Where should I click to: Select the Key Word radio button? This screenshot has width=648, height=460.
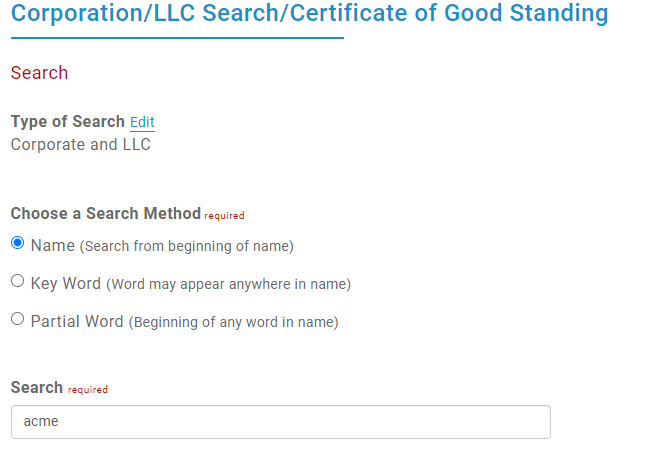(x=17, y=282)
